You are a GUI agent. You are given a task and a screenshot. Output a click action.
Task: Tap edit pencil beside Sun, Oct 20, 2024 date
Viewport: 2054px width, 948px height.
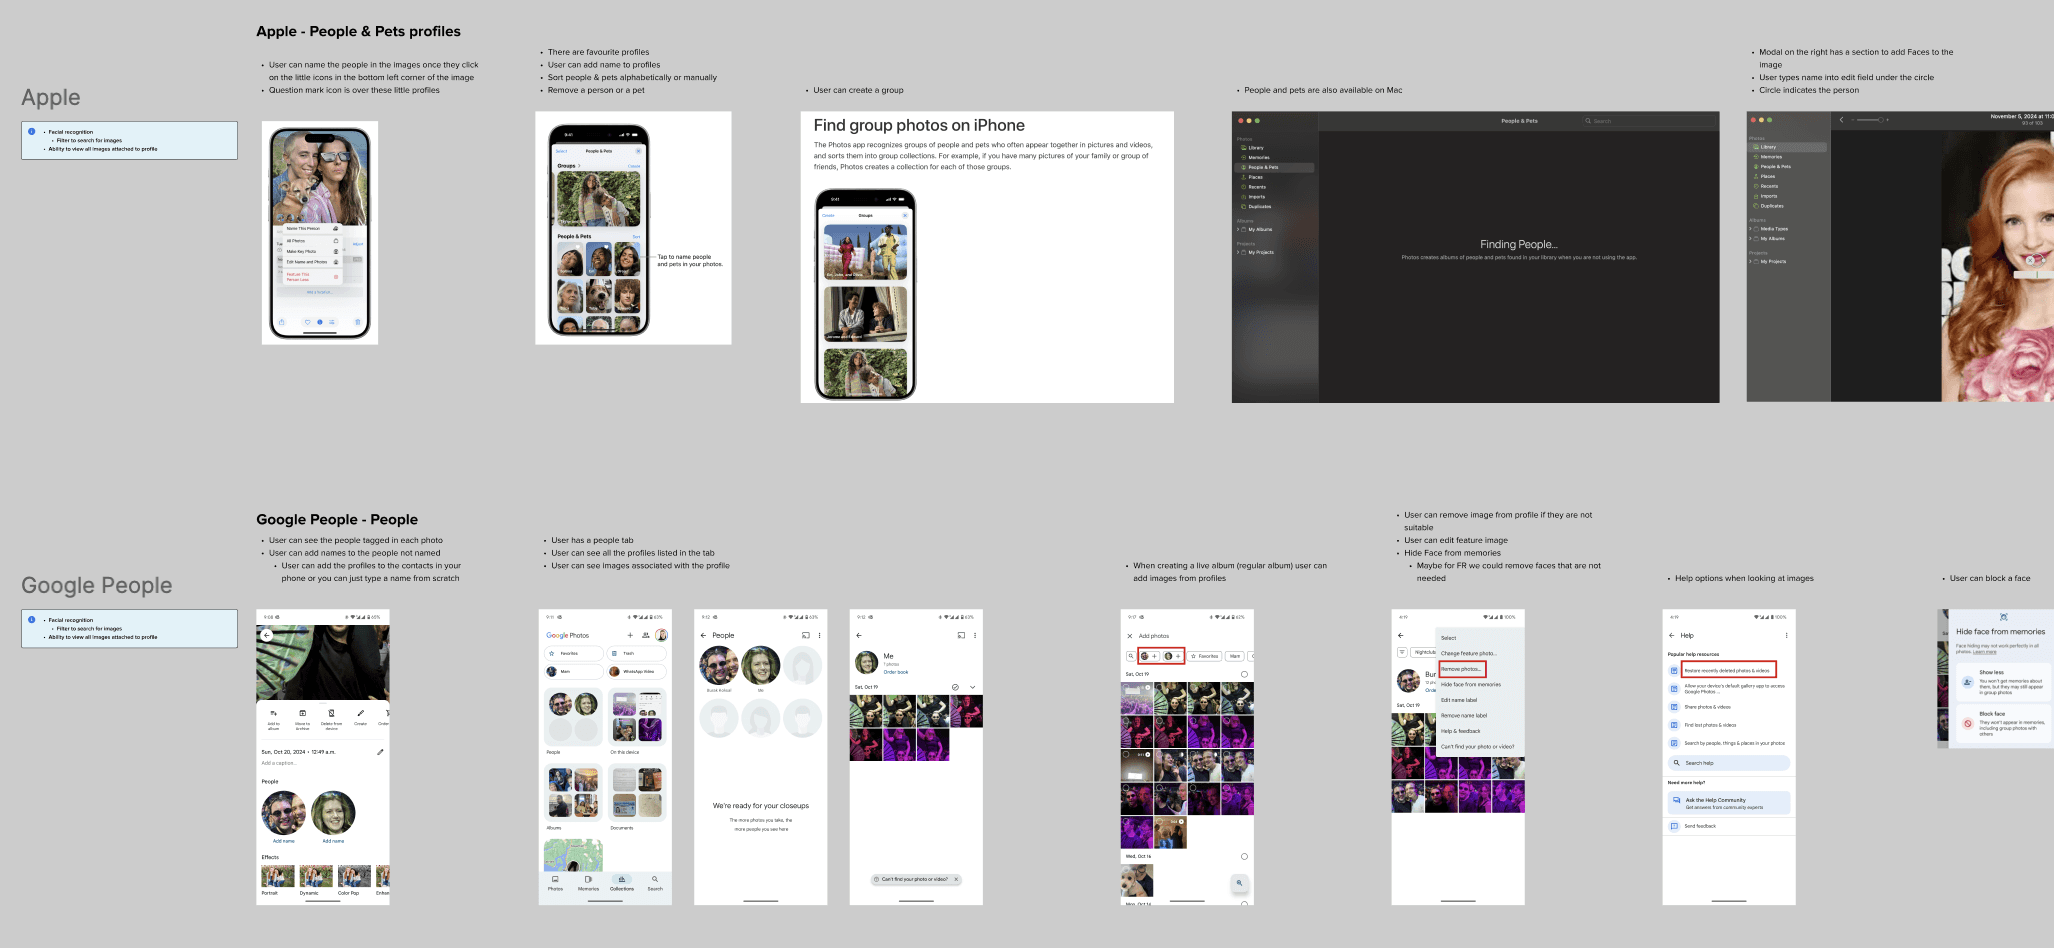pyautogui.click(x=380, y=752)
